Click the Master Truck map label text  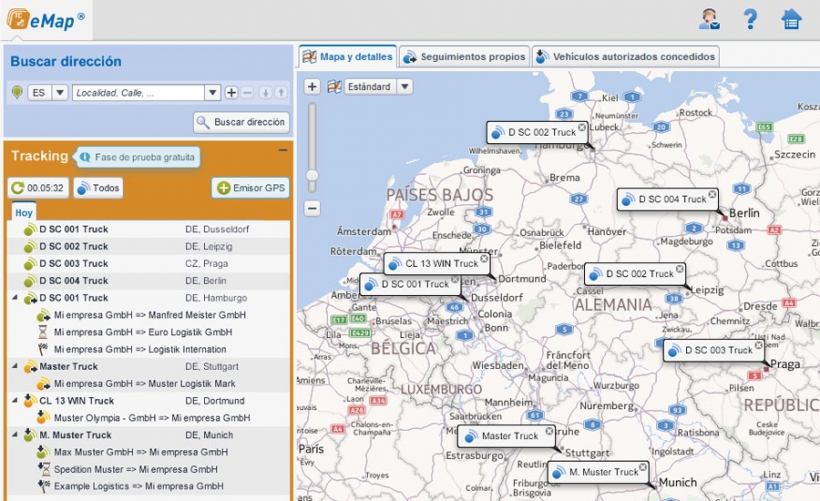click(x=510, y=436)
